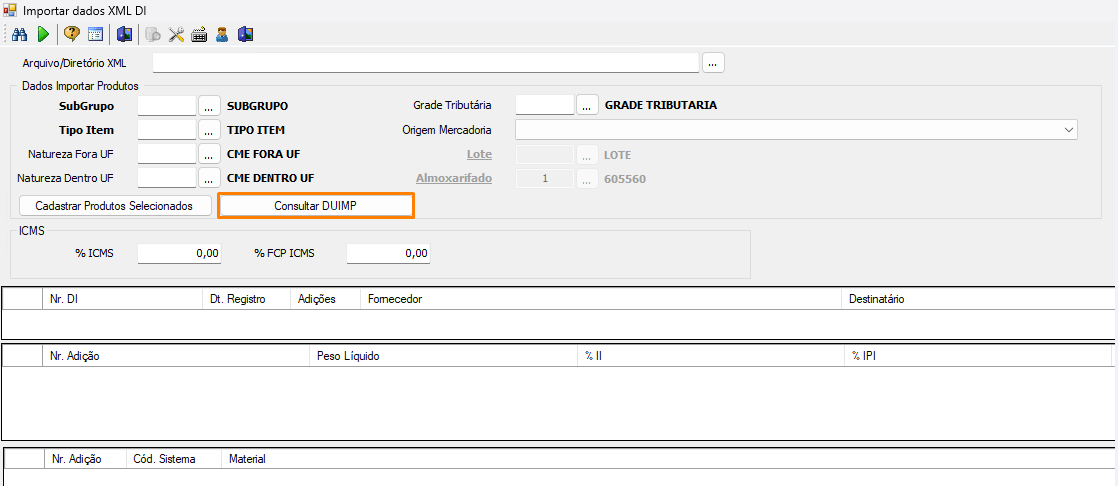Click into the Tipo Item code field
Viewport: 1118px width, 486px height.
point(167,130)
